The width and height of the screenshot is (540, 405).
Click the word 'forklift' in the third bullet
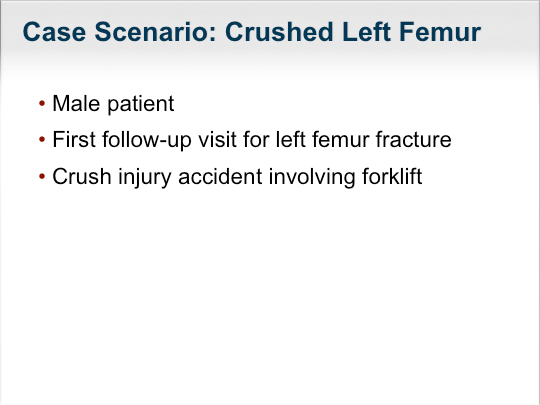(392, 176)
